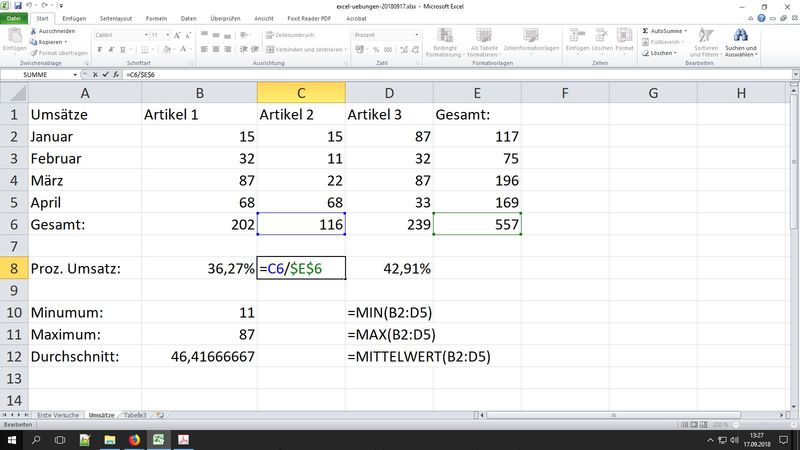Switch to the Erste Versuche sheet

point(58,414)
